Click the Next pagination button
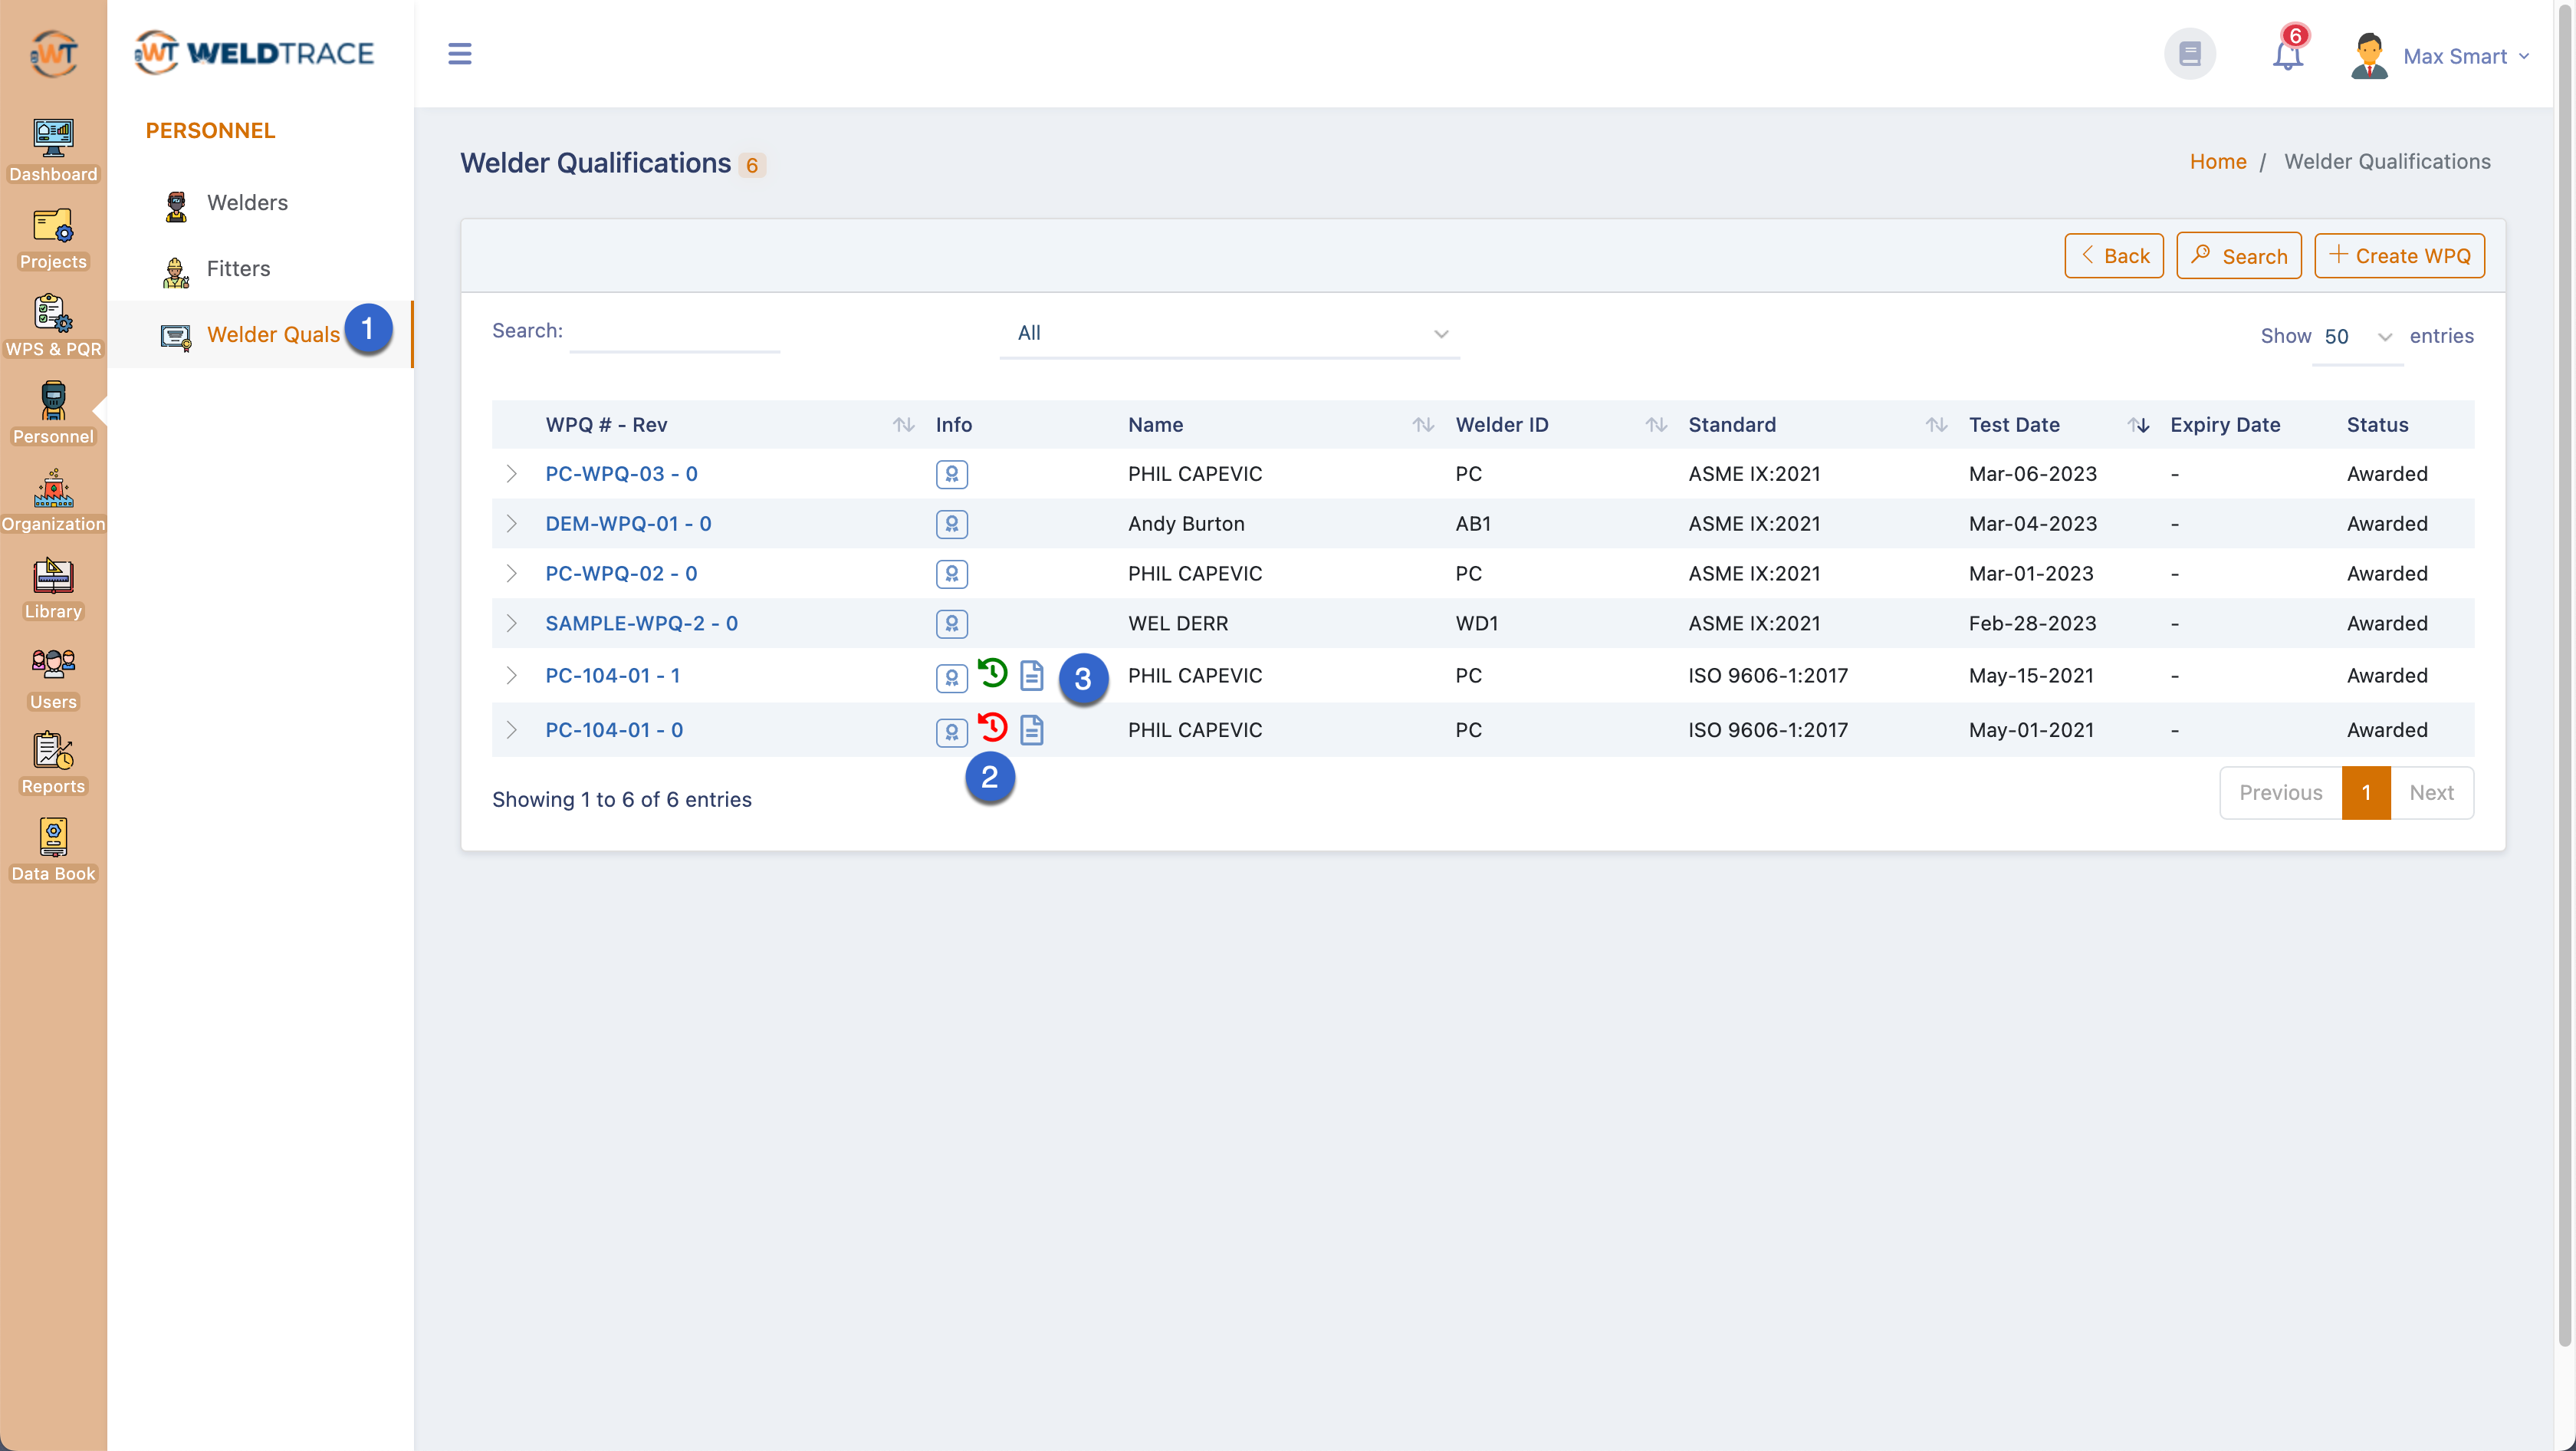This screenshot has width=2576, height=1451. pos(2431,793)
